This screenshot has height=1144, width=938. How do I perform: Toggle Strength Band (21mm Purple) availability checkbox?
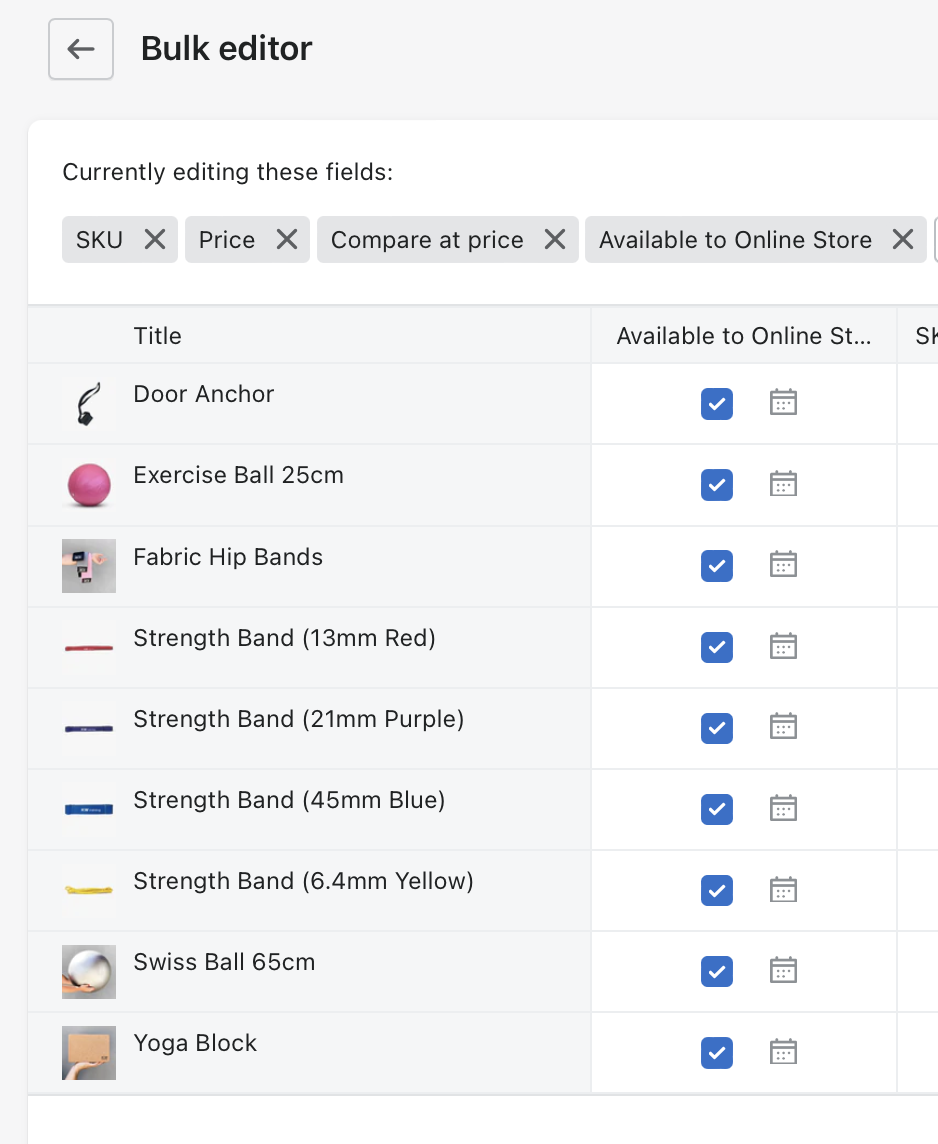[717, 728]
